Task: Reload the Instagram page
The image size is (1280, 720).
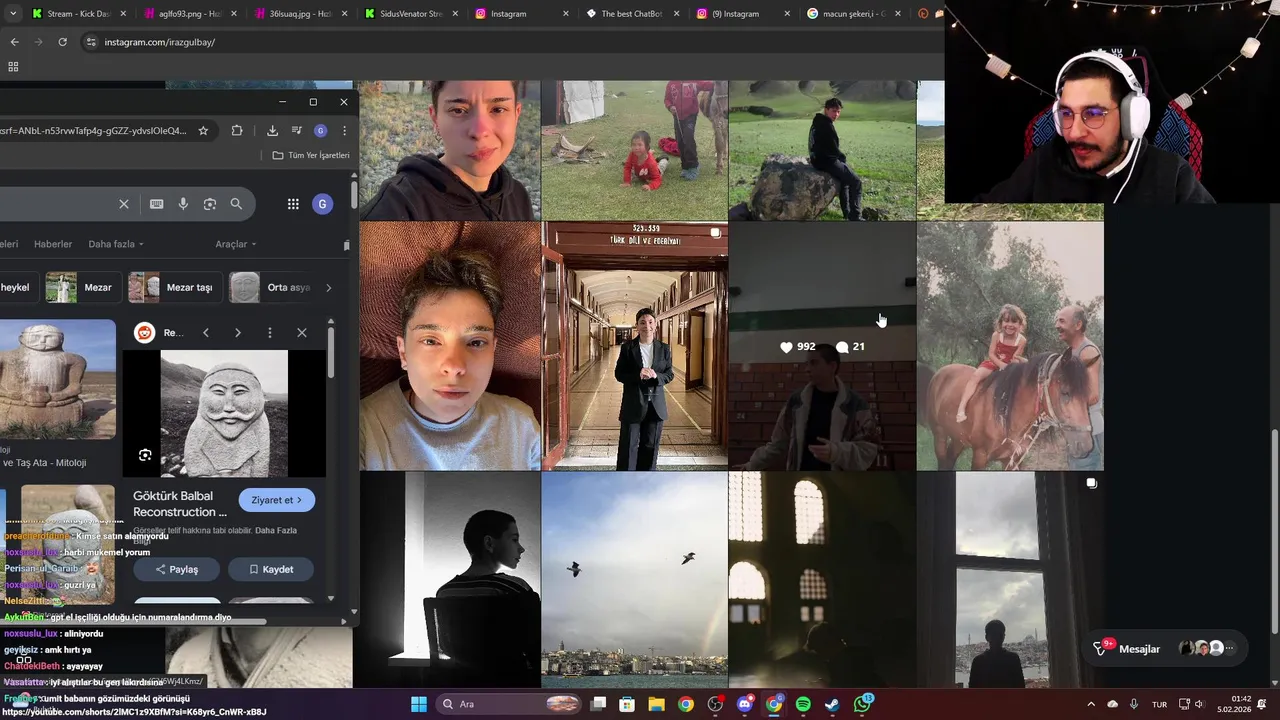Action: click(x=62, y=42)
